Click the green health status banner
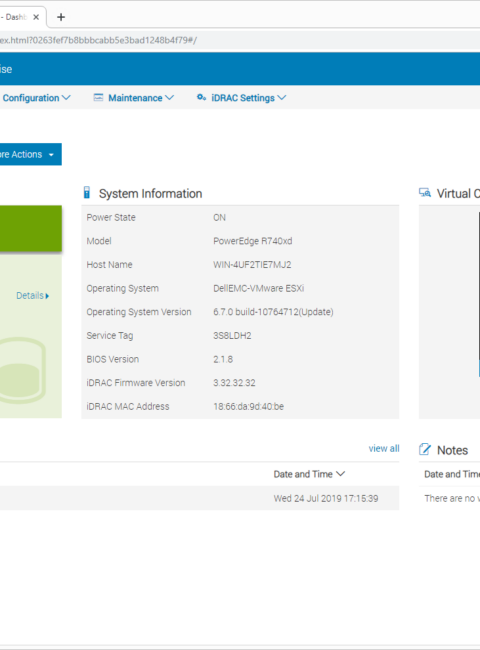The image size is (480, 650). point(31,228)
